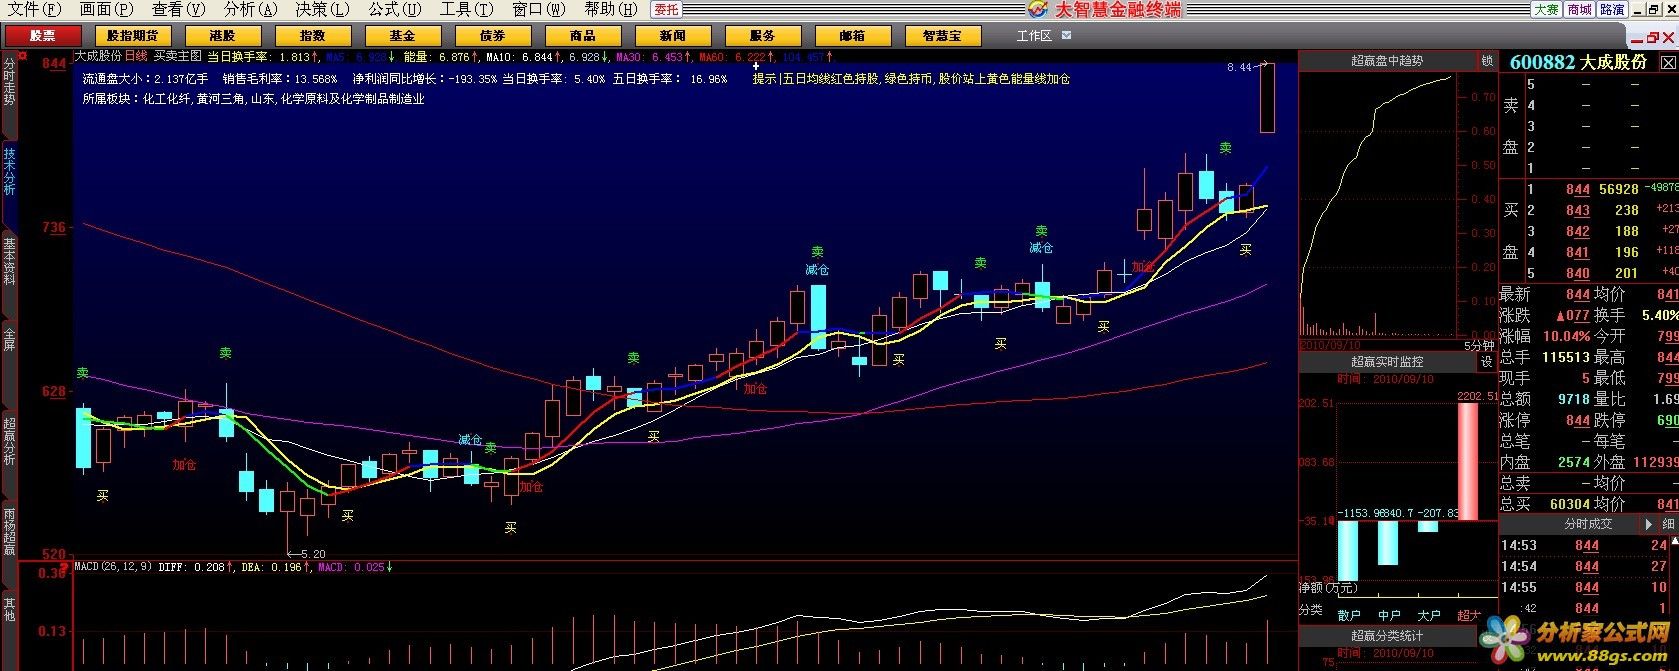
Task: Click the 设 settings button of real-time monitor
Action: click(1487, 362)
